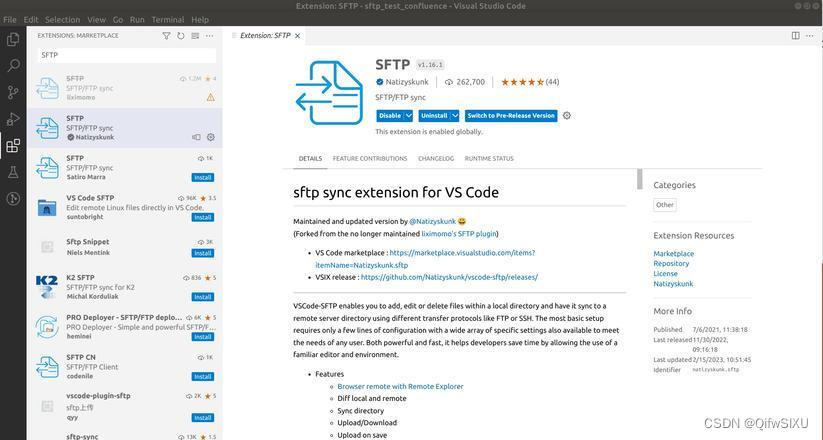
Task: Open Disable button dropdown arrow
Action: pos(408,116)
